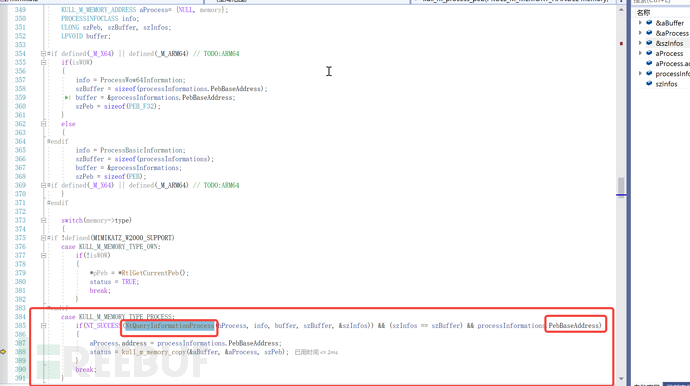The height and width of the screenshot is (386, 690).
Task: Click RtlGetCurrentPeb on line 379
Action: pyautogui.click(x=150, y=273)
